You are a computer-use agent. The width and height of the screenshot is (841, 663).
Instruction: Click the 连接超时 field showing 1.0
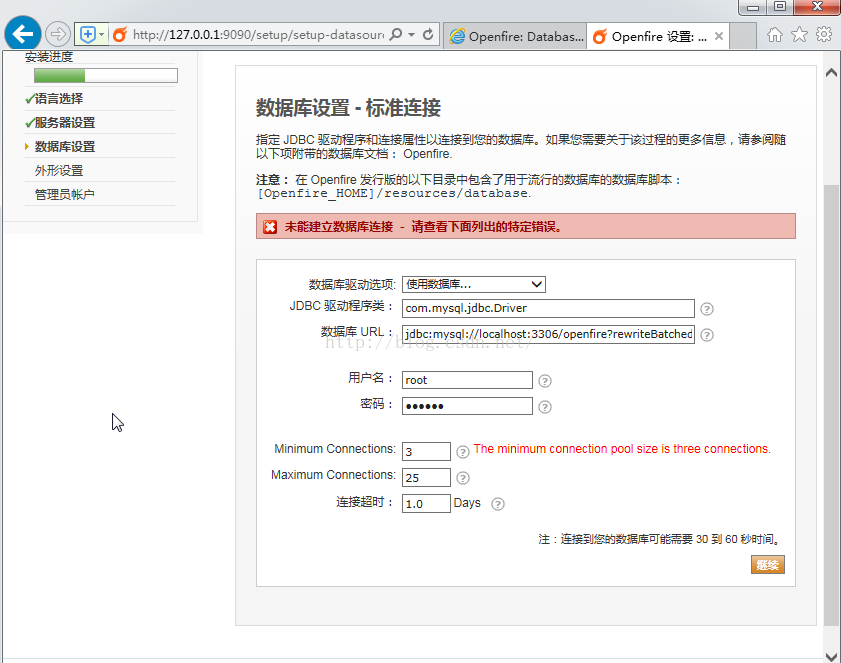click(x=426, y=504)
